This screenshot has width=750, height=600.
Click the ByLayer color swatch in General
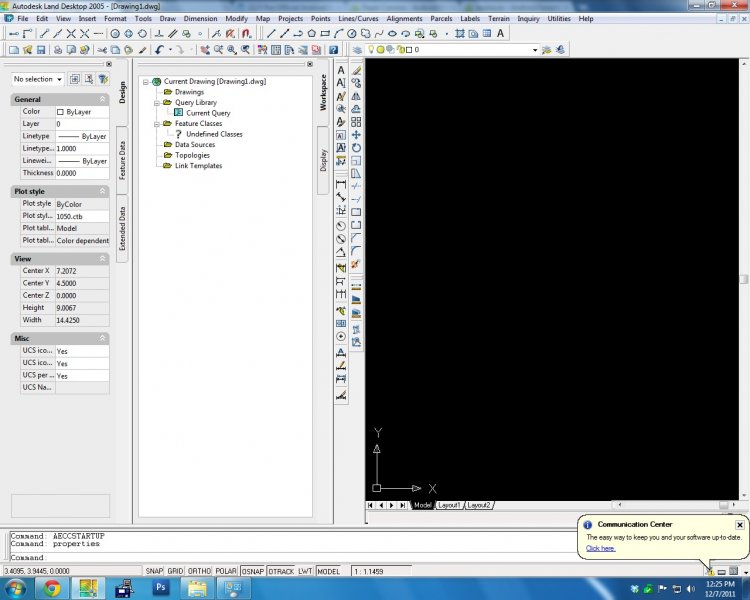61,112
